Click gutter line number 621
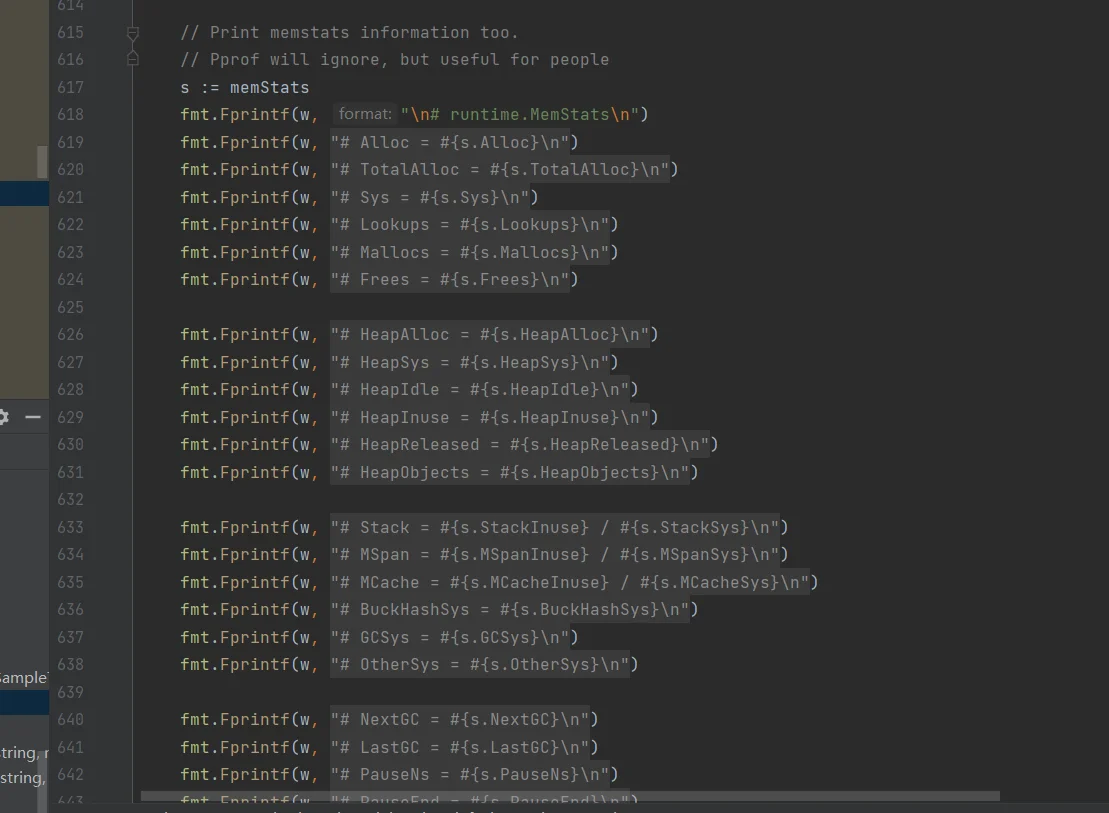Screen dimensions: 1109x813 [70, 197]
